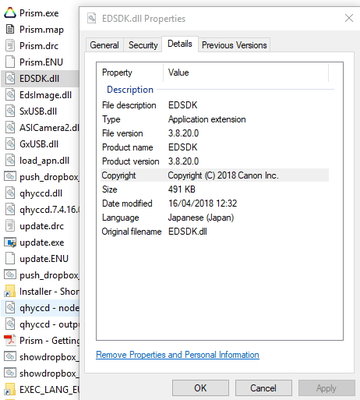Collapse the Description group heading
This screenshot has width=360, height=400.
(130, 90)
